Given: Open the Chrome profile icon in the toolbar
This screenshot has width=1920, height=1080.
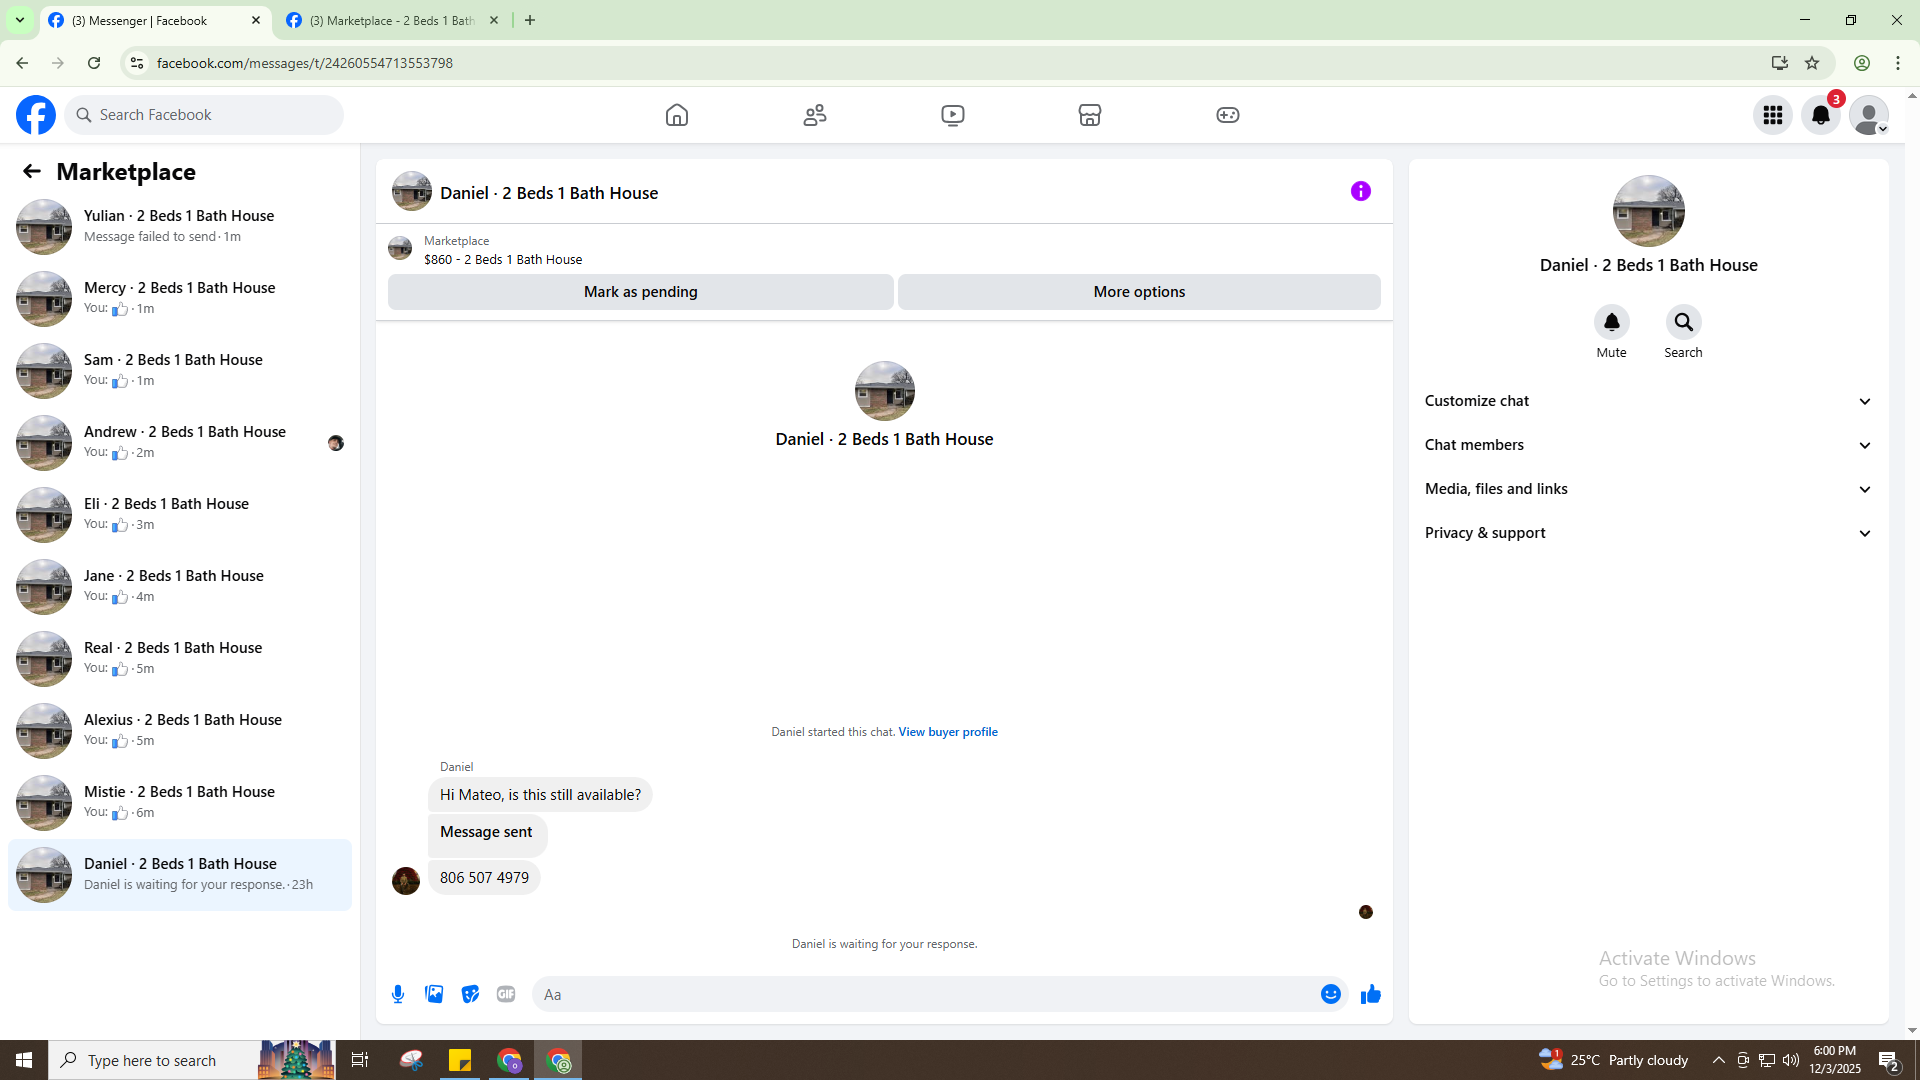Looking at the screenshot, I should pyautogui.click(x=1862, y=63).
